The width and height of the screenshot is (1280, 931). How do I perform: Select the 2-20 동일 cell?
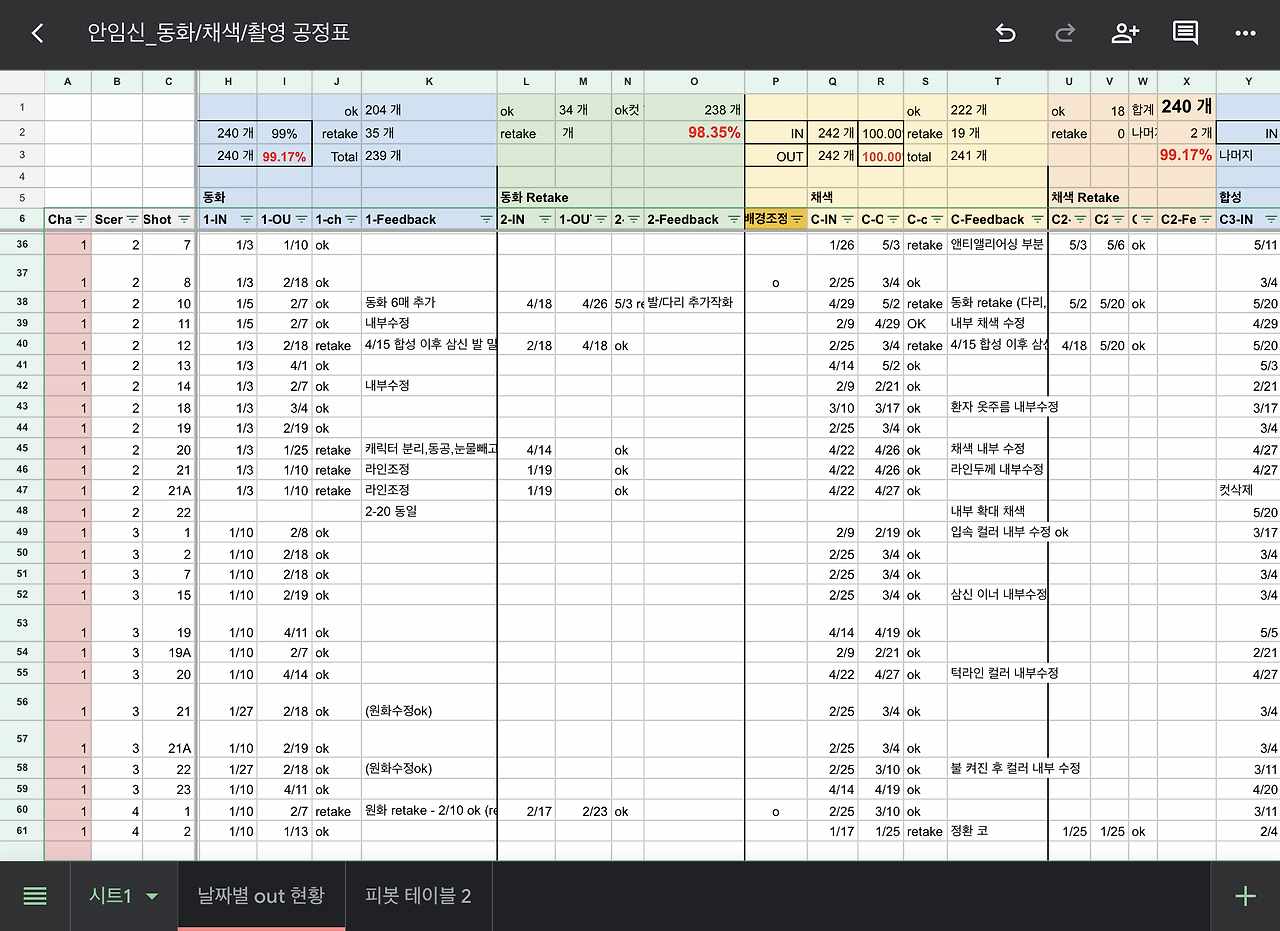429,511
